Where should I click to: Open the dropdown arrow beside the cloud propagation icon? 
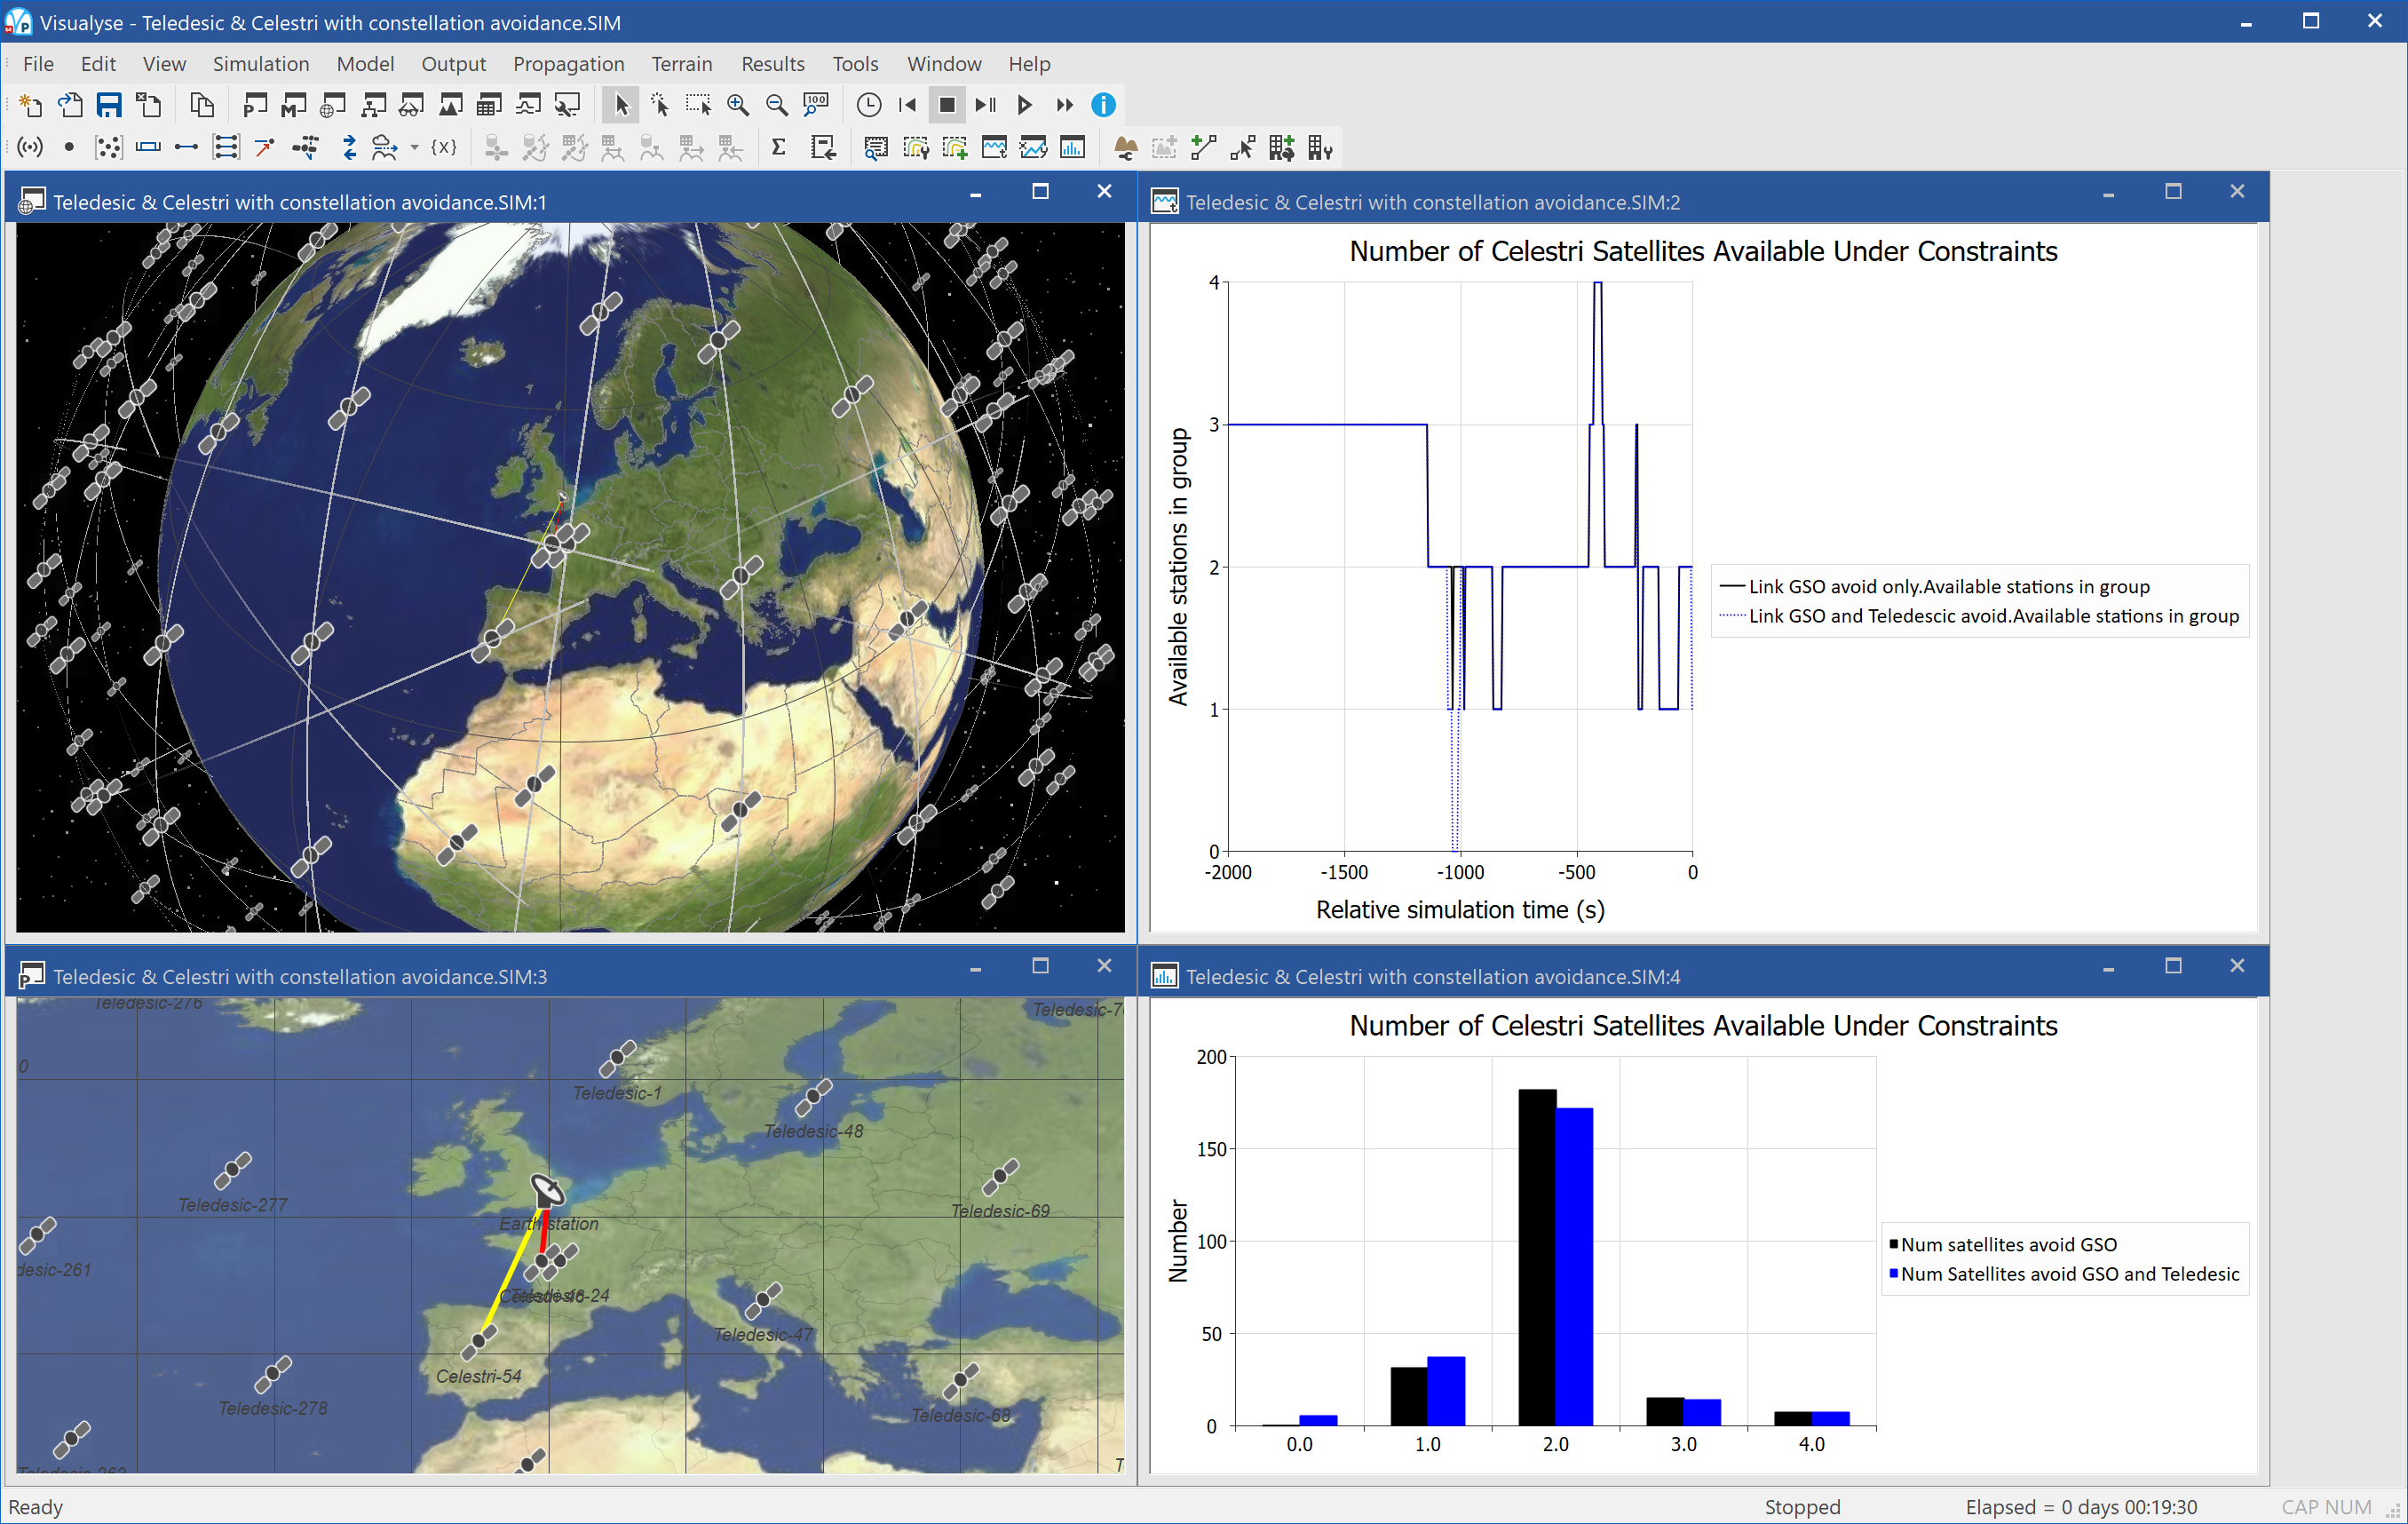pos(414,148)
